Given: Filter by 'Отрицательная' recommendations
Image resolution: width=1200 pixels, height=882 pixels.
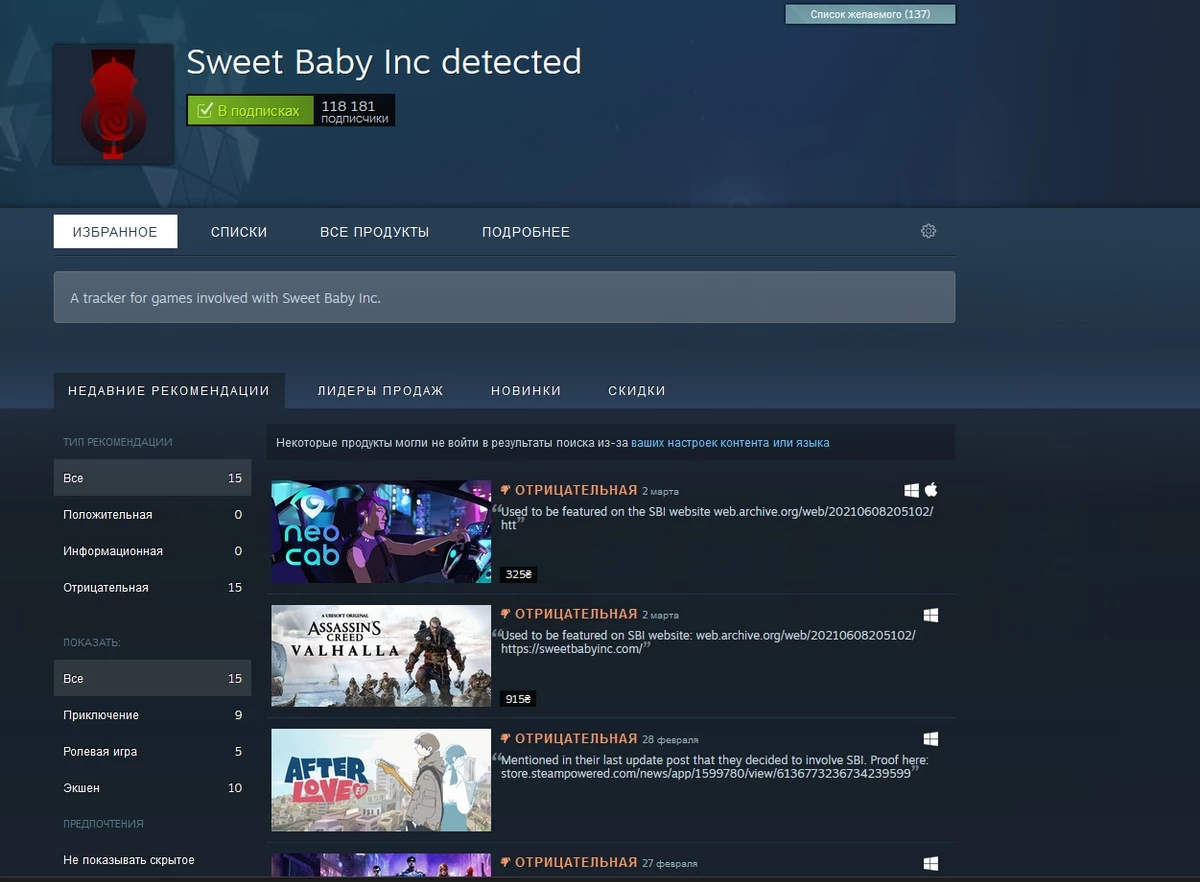Looking at the screenshot, I should point(152,587).
